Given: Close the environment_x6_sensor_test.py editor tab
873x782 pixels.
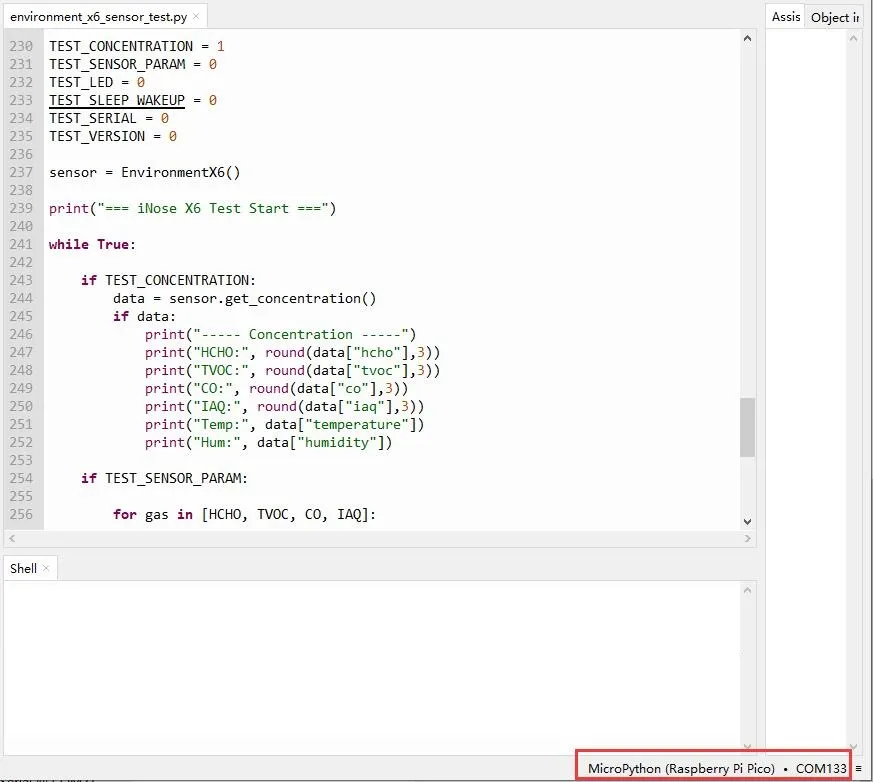Looking at the screenshot, I should 196,17.
